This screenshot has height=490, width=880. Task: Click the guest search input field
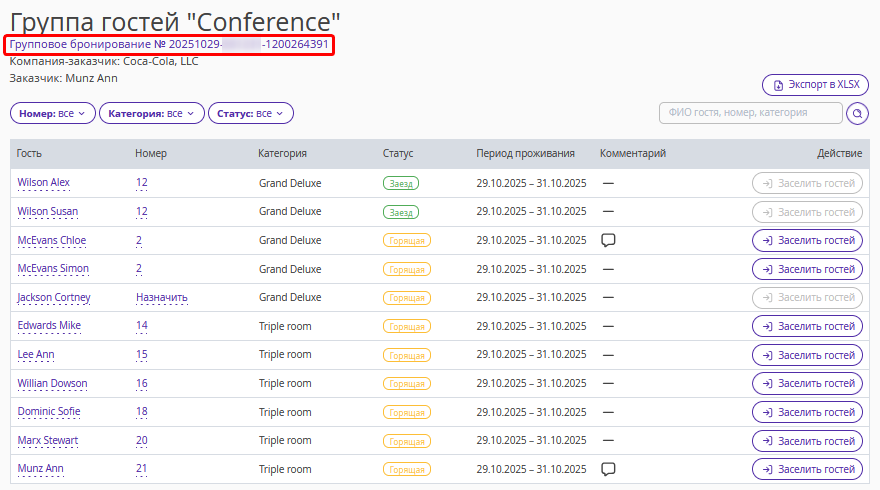750,113
